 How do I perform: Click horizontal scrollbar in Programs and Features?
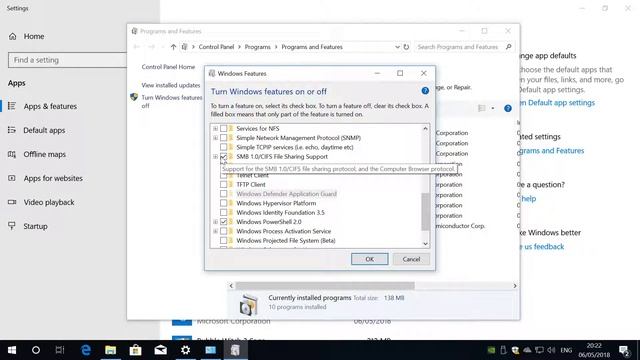pos(325,286)
